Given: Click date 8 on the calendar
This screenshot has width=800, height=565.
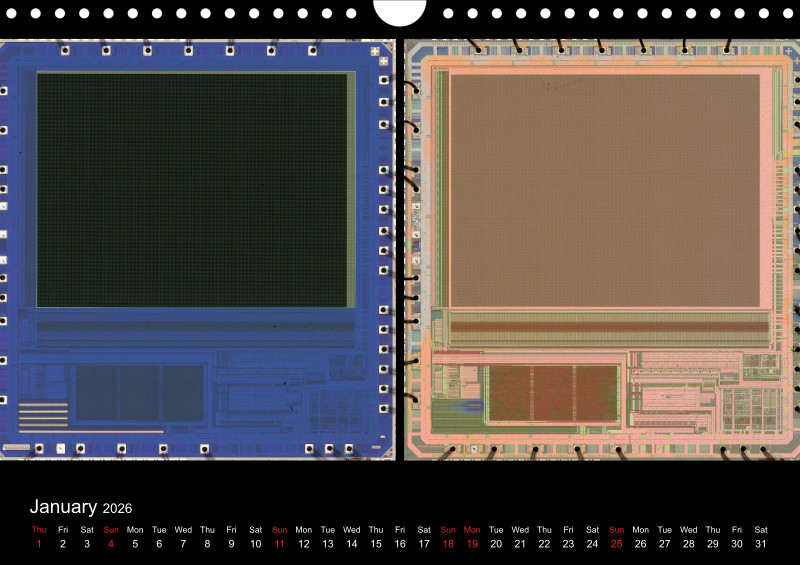Looking at the screenshot, I should click(207, 544).
